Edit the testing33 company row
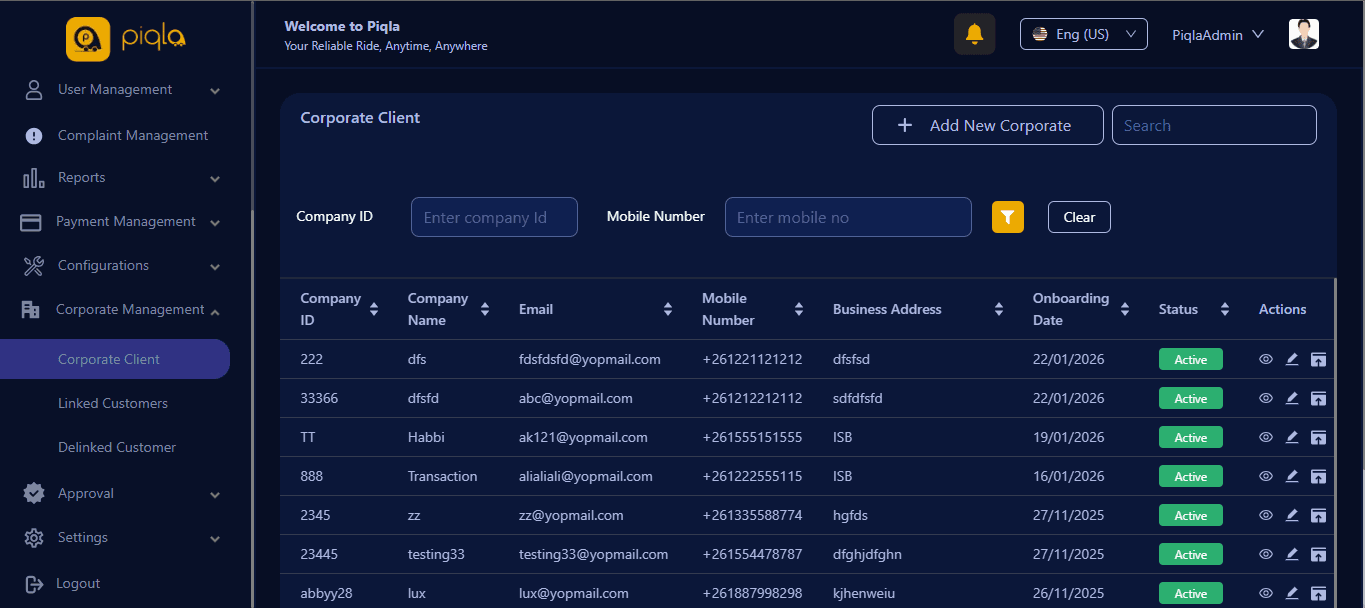1365x608 pixels. pos(1292,554)
